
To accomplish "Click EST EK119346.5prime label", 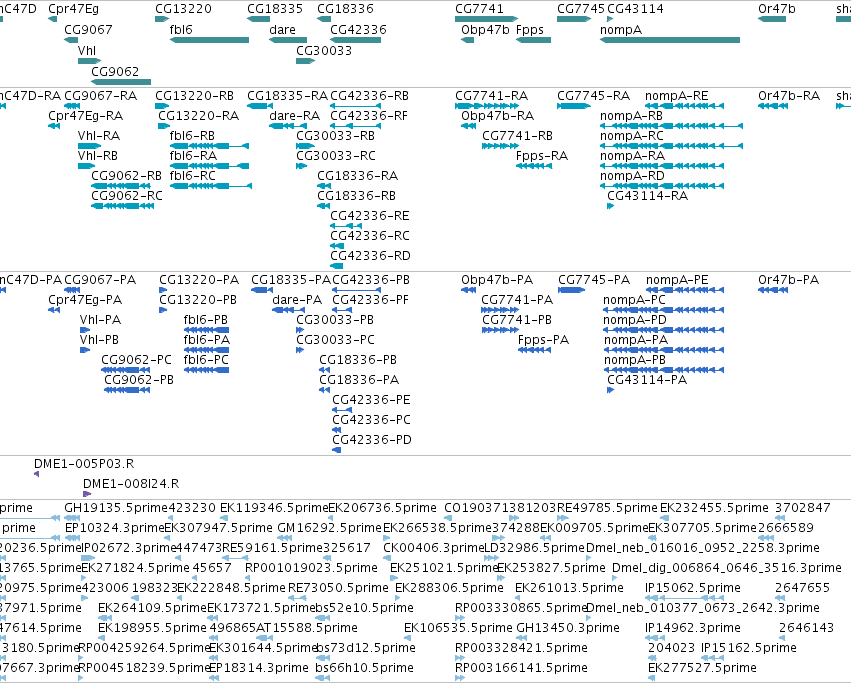I will pyautogui.click(x=274, y=508).
